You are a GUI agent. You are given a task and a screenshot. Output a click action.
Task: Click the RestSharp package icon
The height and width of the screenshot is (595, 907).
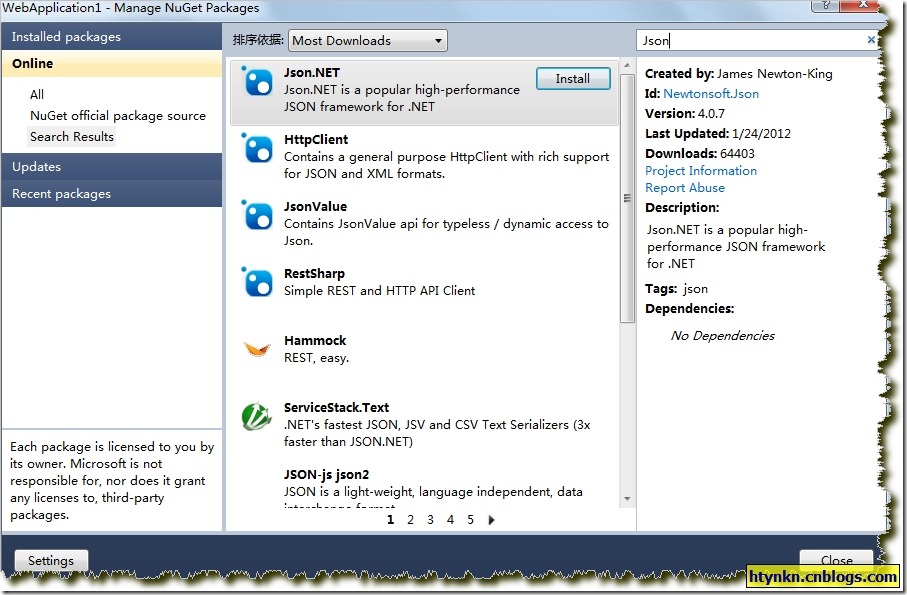[x=257, y=283]
